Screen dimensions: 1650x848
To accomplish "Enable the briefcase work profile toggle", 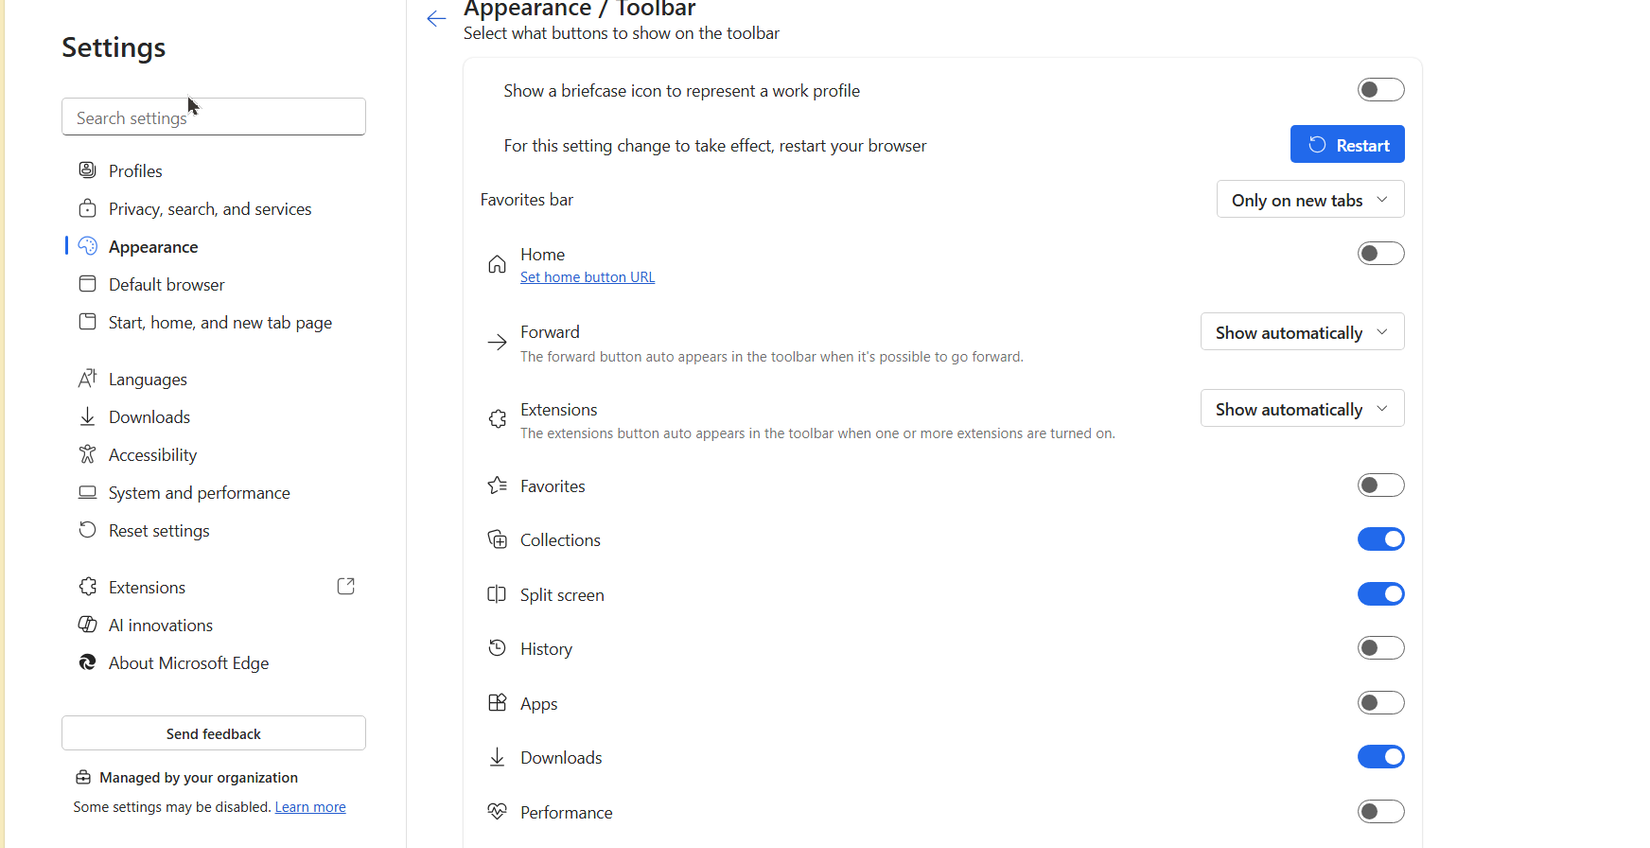I will click(x=1380, y=89).
